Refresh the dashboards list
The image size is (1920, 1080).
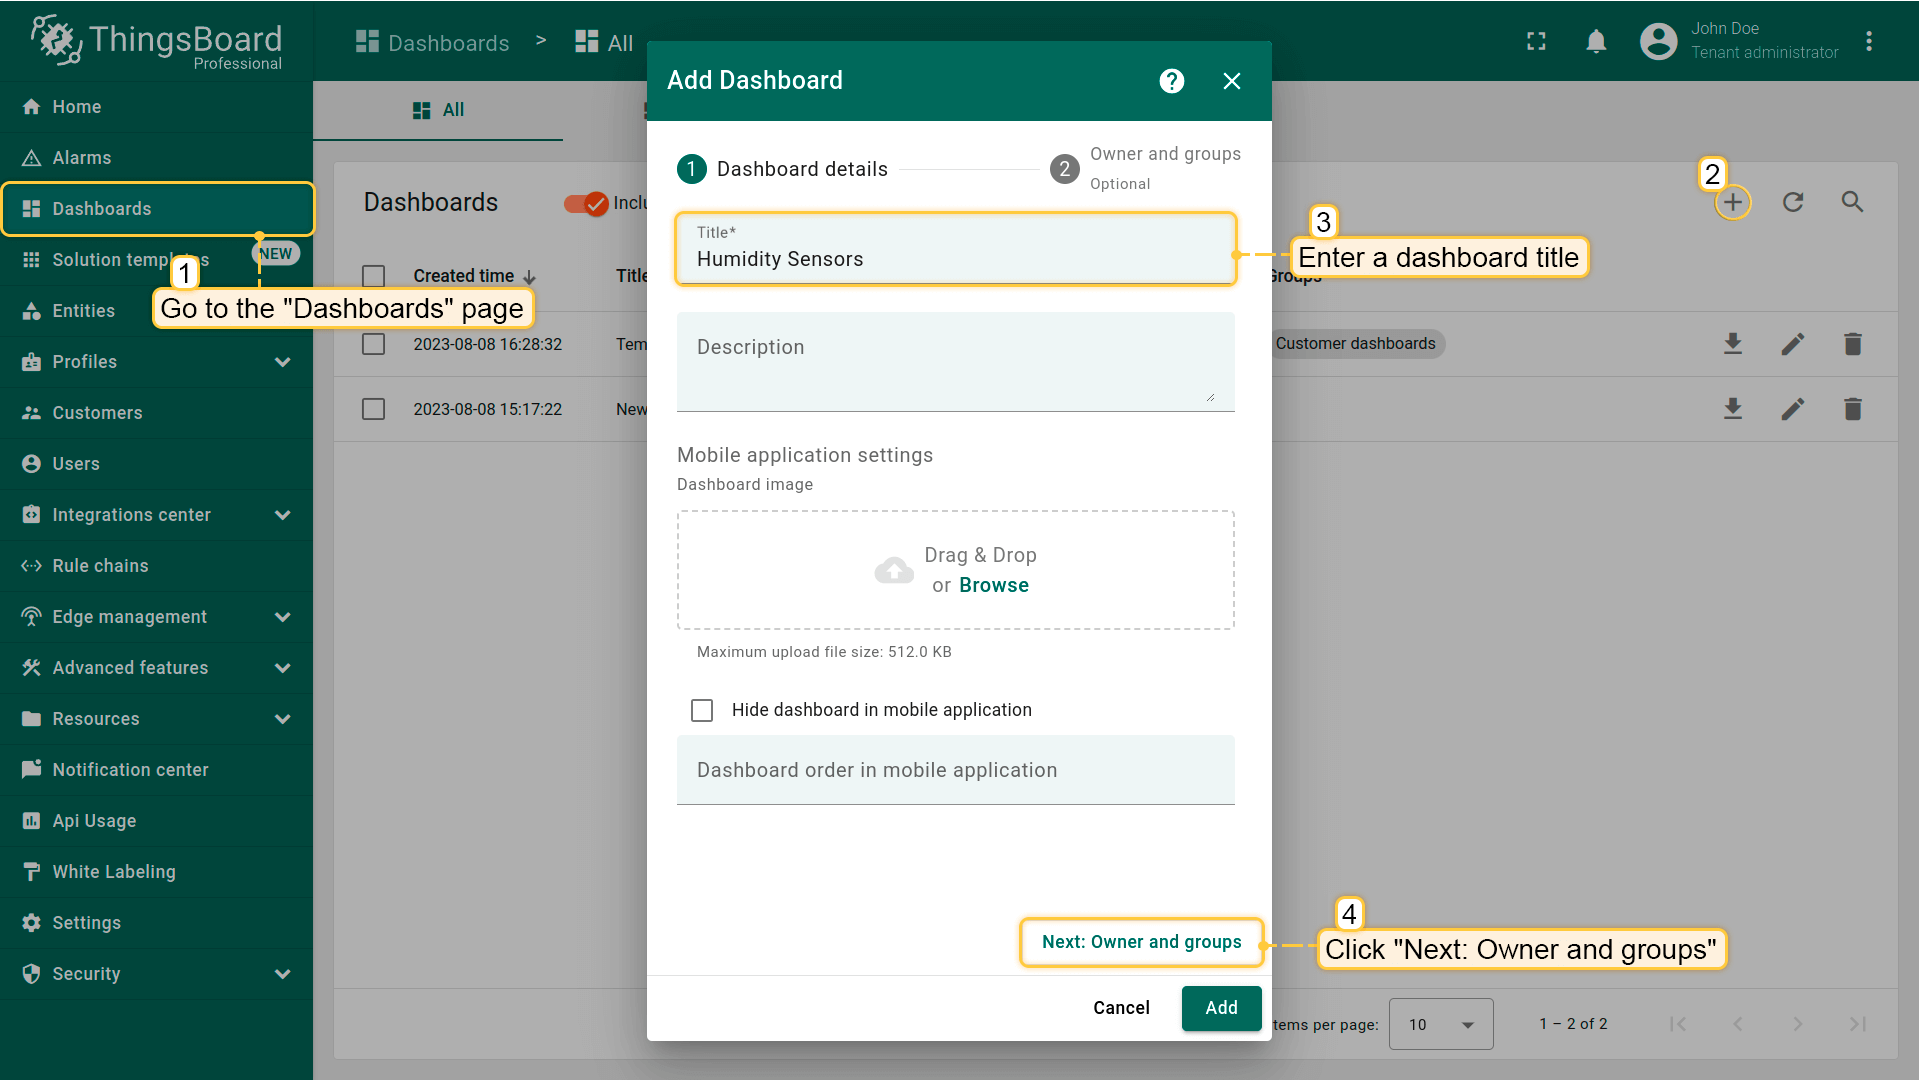pyautogui.click(x=1793, y=203)
